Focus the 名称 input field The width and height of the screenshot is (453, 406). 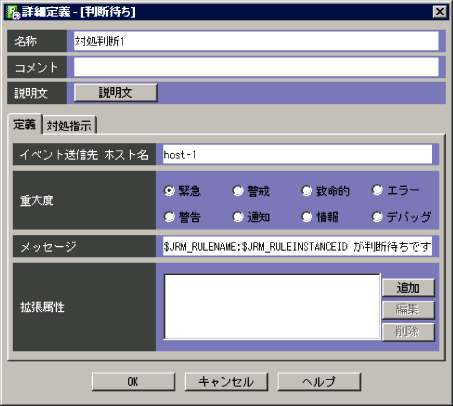[256, 41]
